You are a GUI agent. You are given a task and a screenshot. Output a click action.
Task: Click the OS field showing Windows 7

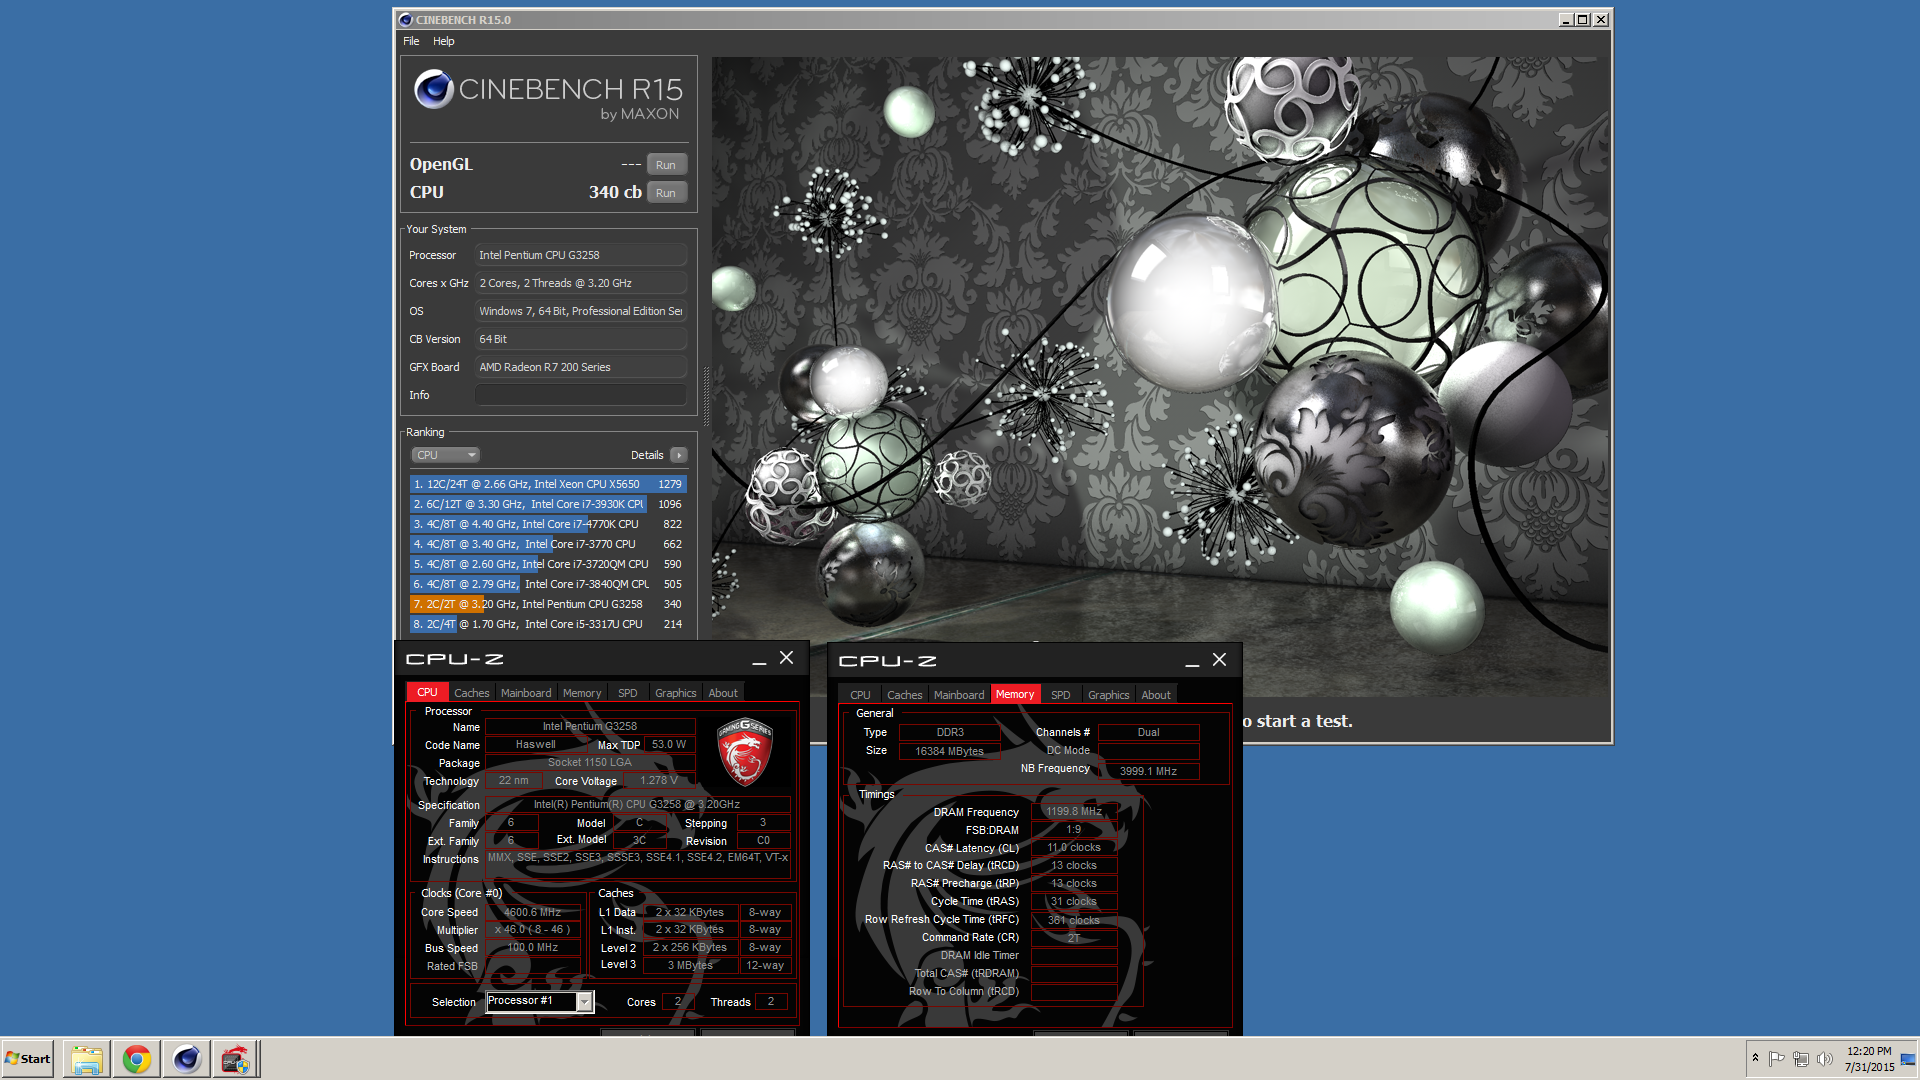tap(580, 311)
